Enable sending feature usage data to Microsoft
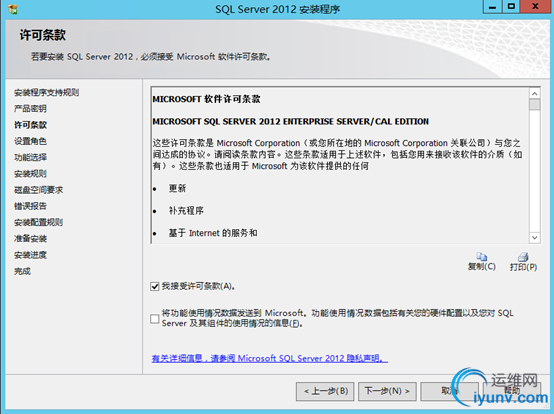Image resolution: width=554 pixels, height=414 pixels. coord(155,319)
